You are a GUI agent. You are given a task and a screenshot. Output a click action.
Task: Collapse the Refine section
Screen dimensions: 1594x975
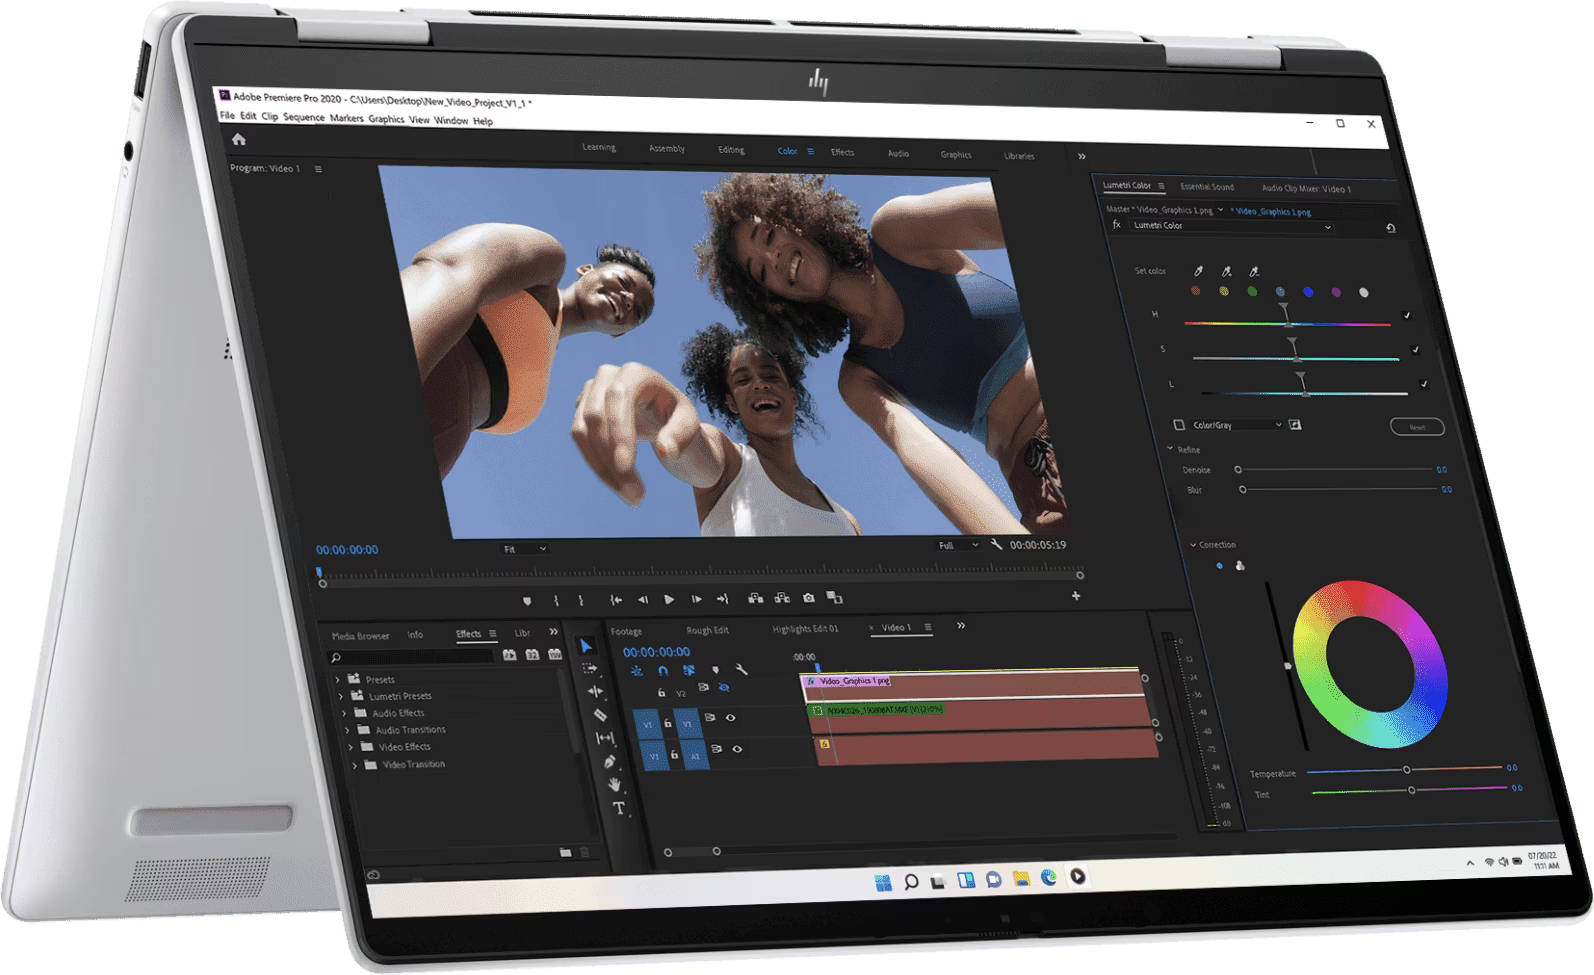tap(1170, 449)
